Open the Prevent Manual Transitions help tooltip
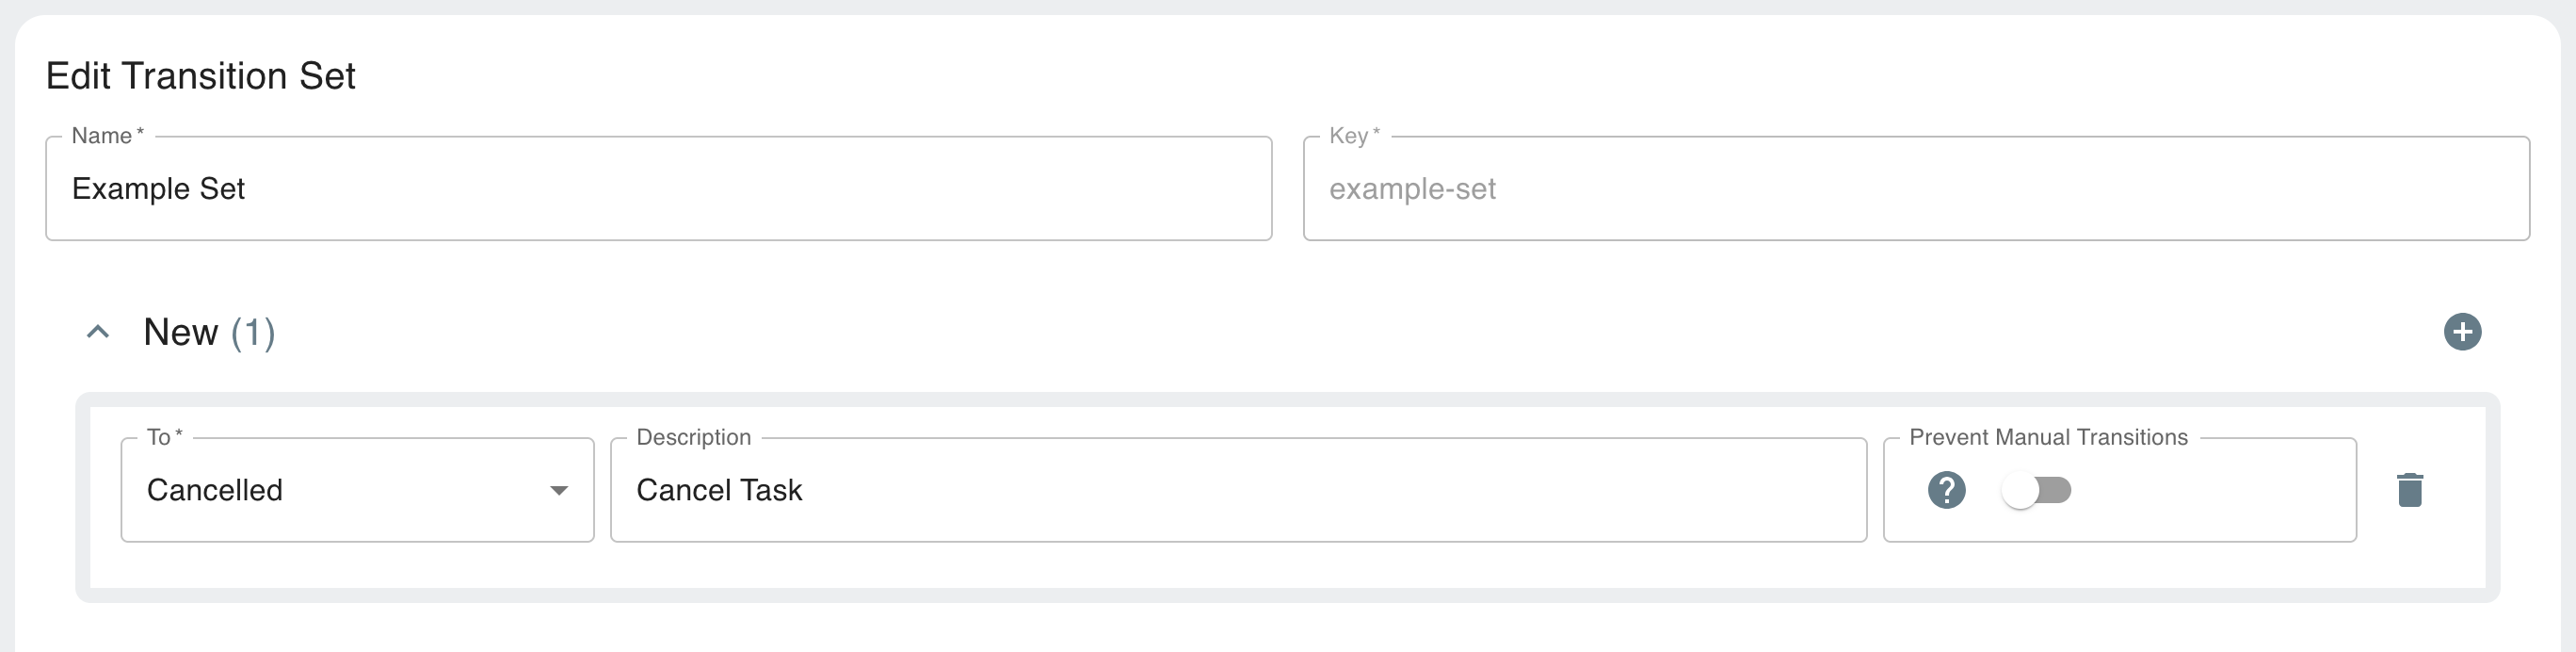Screen dimensions: 2576x652 [1945, 490]
